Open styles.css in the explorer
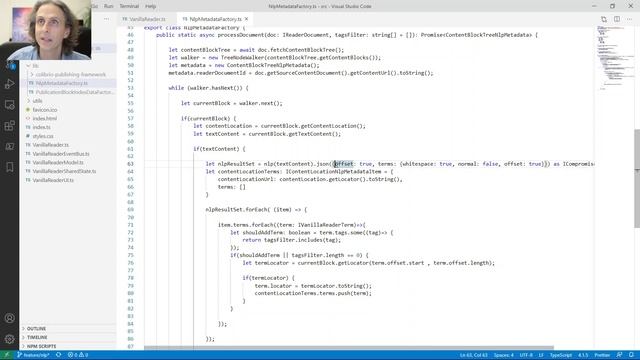The image size is (640, 360). tap(43, 136)
